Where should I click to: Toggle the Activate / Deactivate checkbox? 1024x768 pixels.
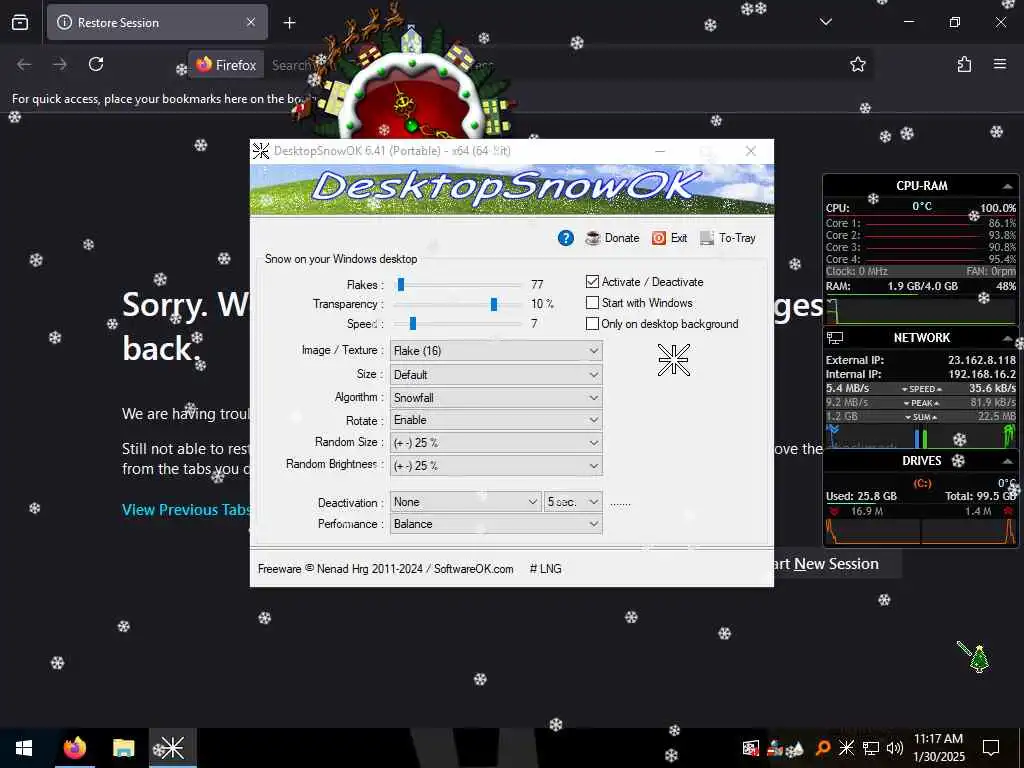point(592,281)
